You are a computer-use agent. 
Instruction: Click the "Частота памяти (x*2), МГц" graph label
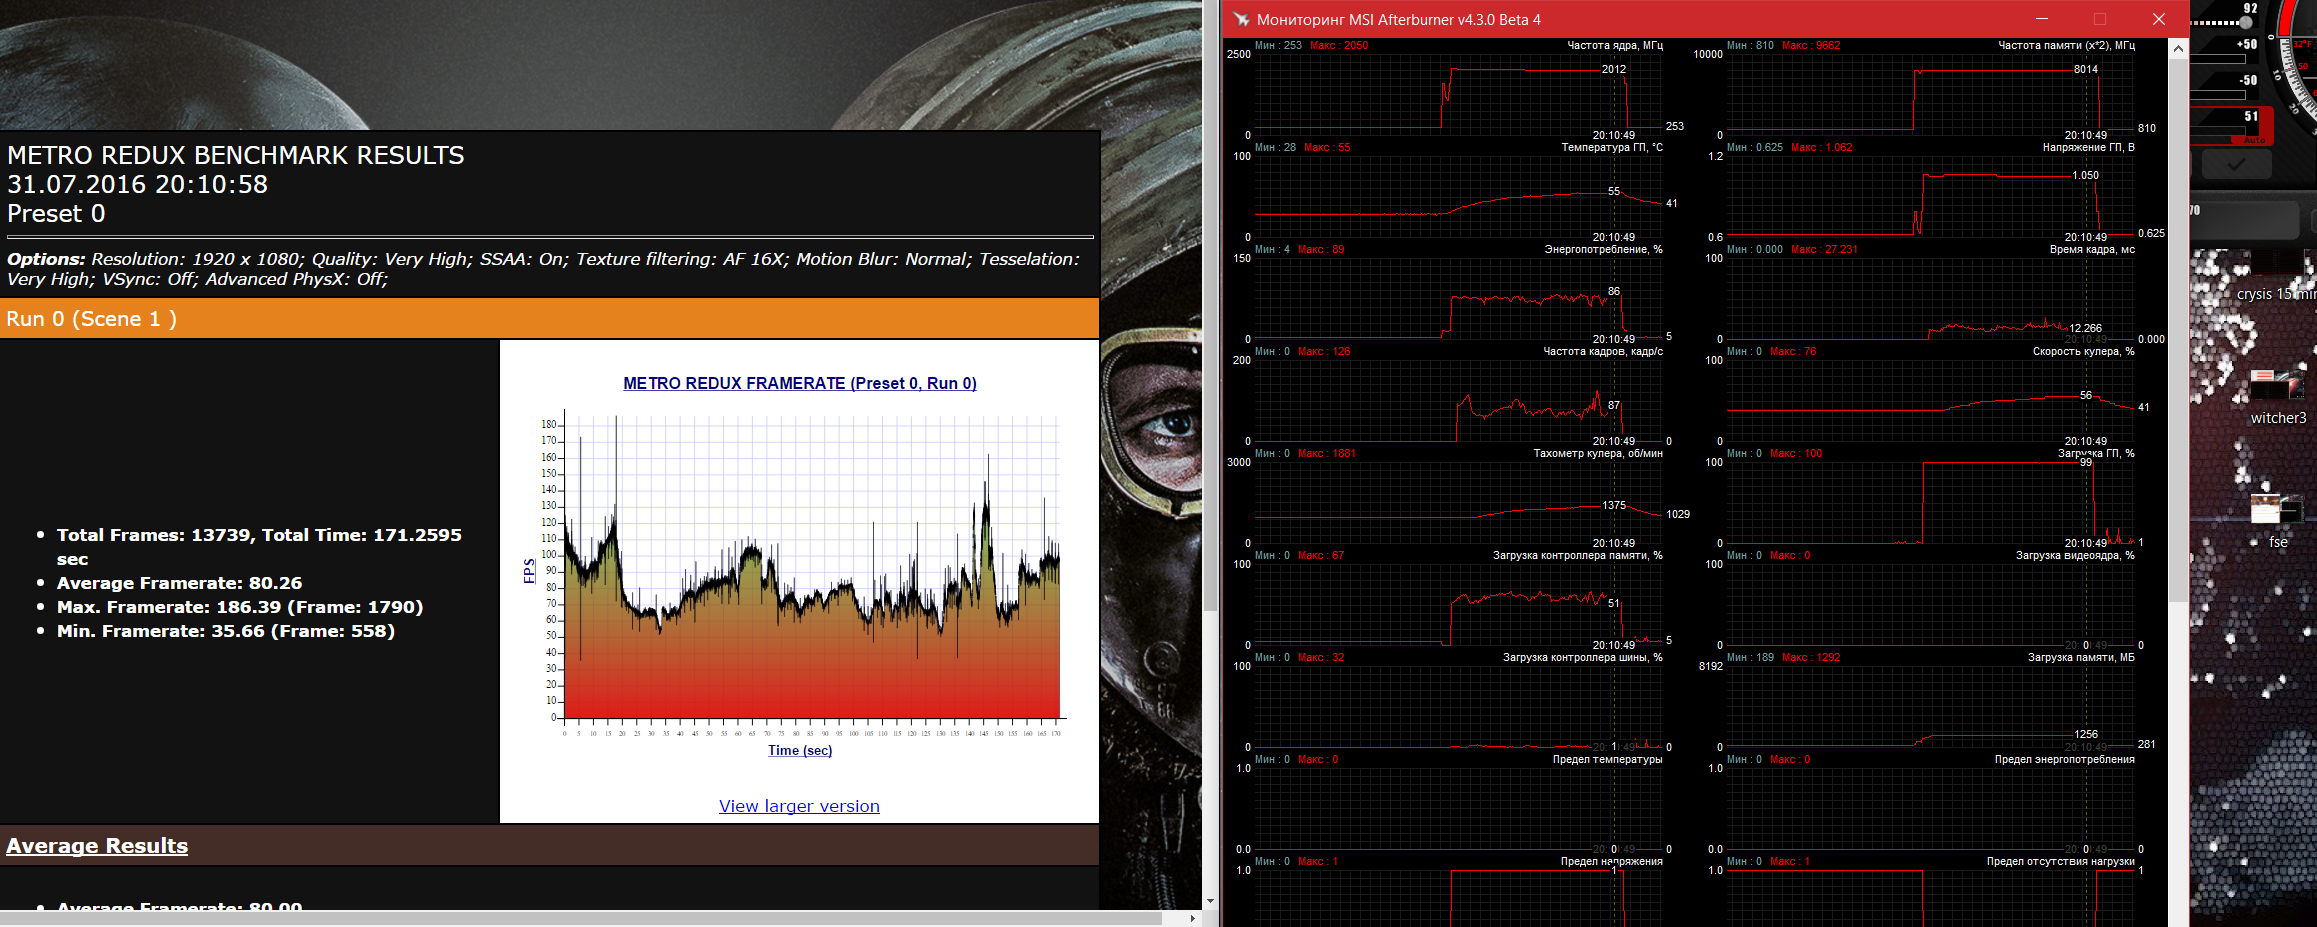point(2066,45)
